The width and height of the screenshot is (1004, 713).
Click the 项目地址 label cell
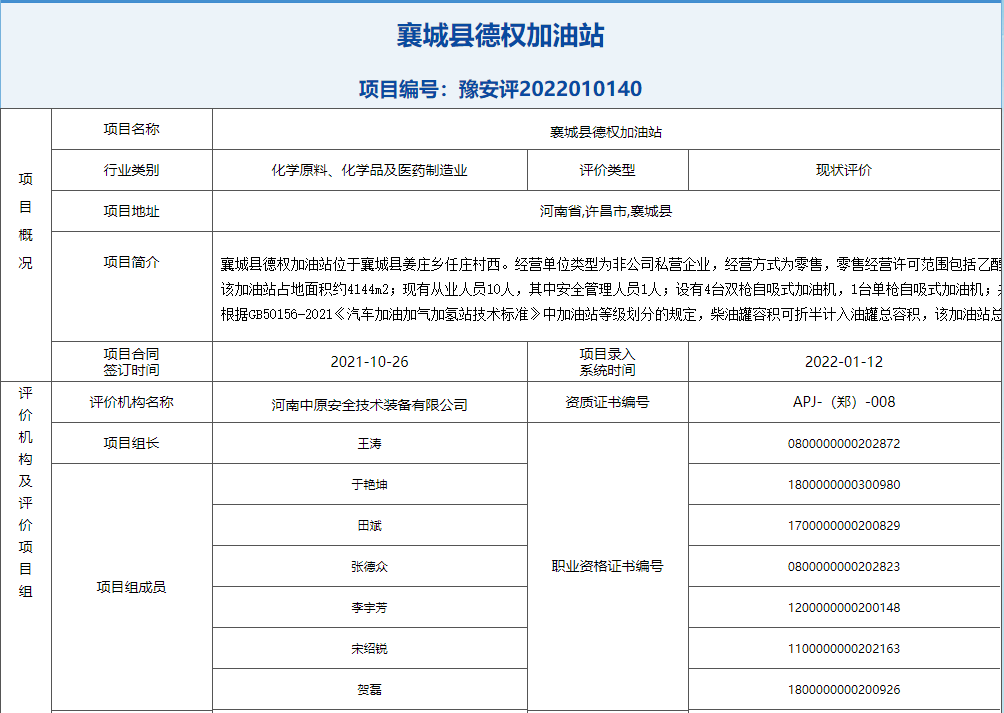coord(131,211)
